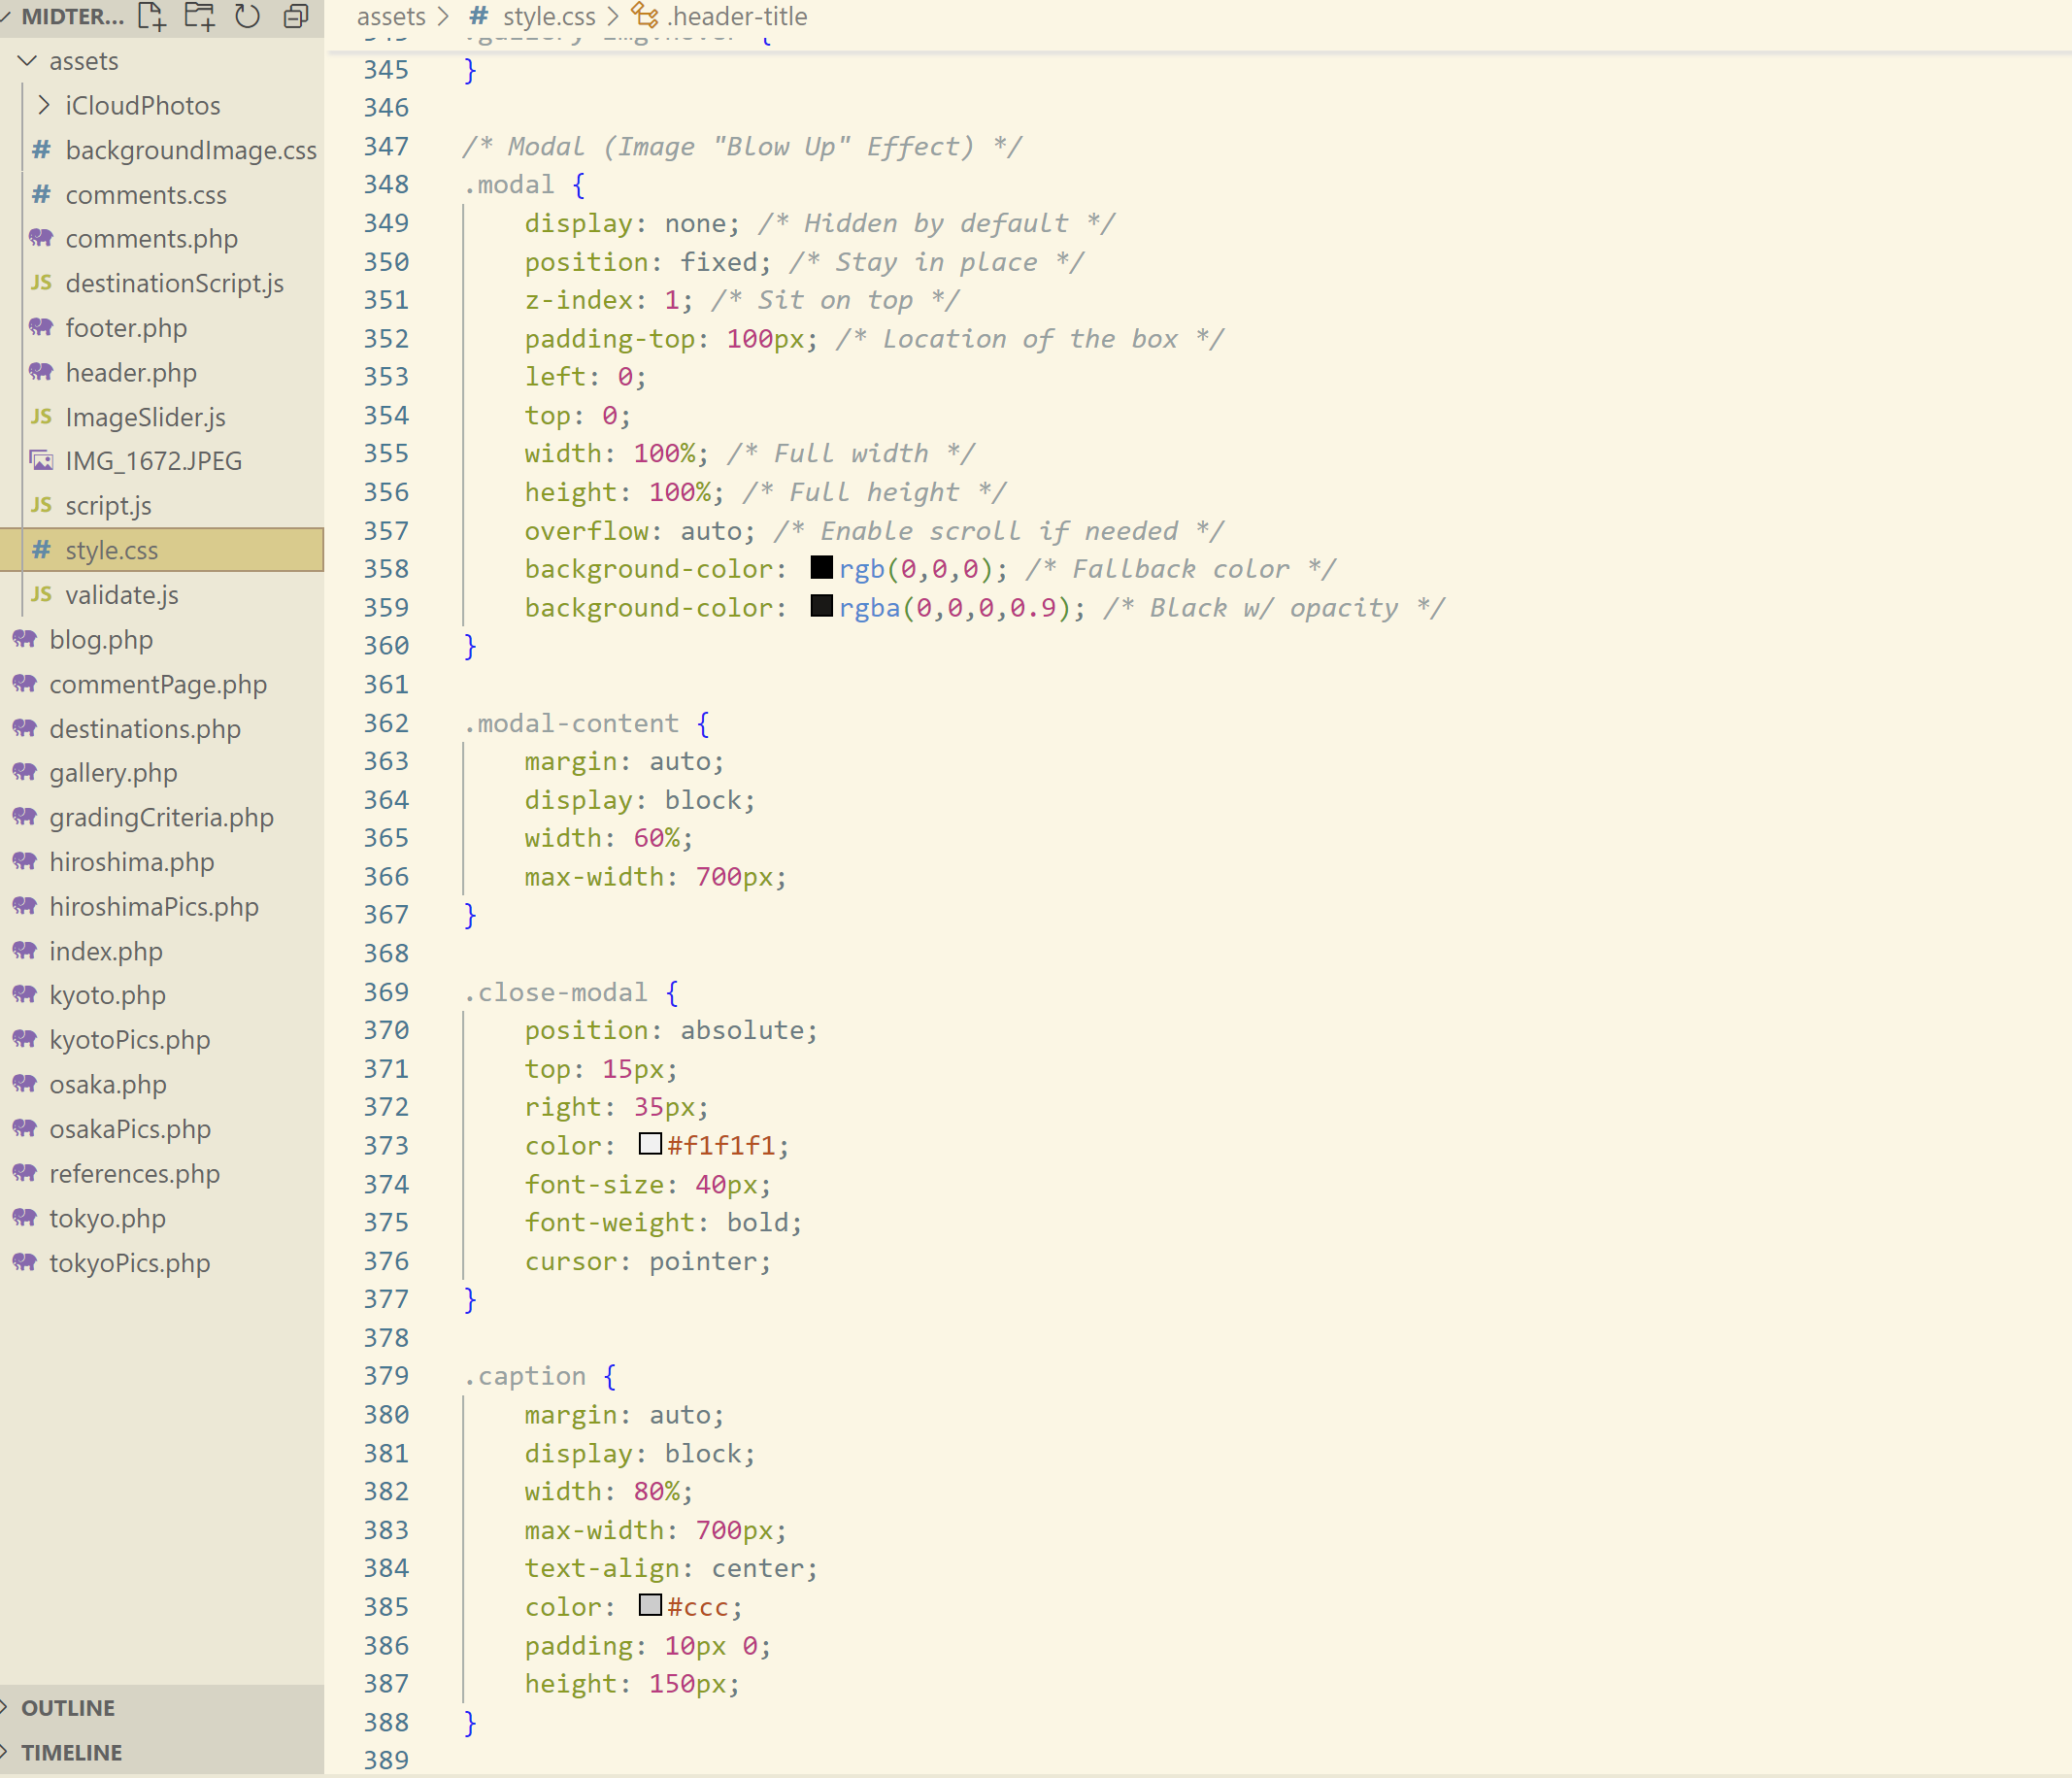The height and width of the screenshot is (1778, 2072).
Task: Collapse the assets folder
Action: coord(28,61)
